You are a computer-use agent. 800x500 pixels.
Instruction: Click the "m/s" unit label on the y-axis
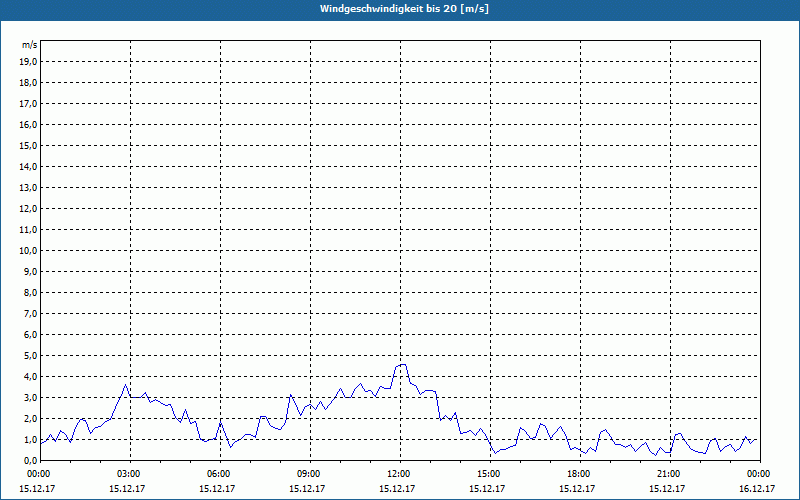(x=29, y=45)
